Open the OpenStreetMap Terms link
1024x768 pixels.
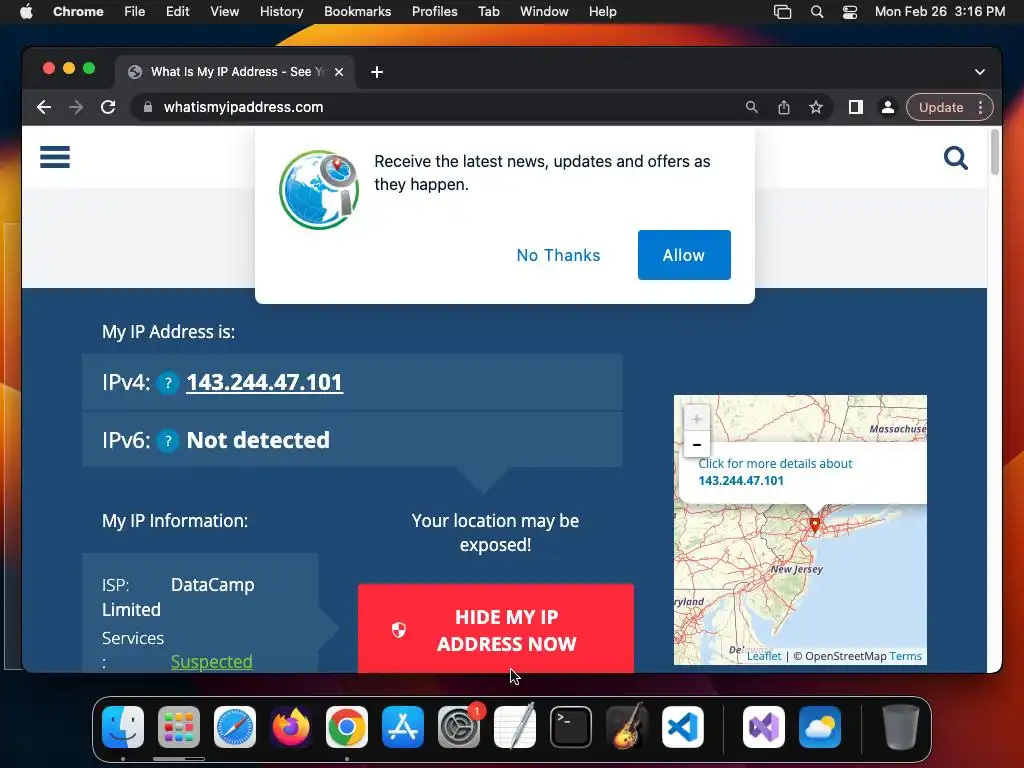905,656
